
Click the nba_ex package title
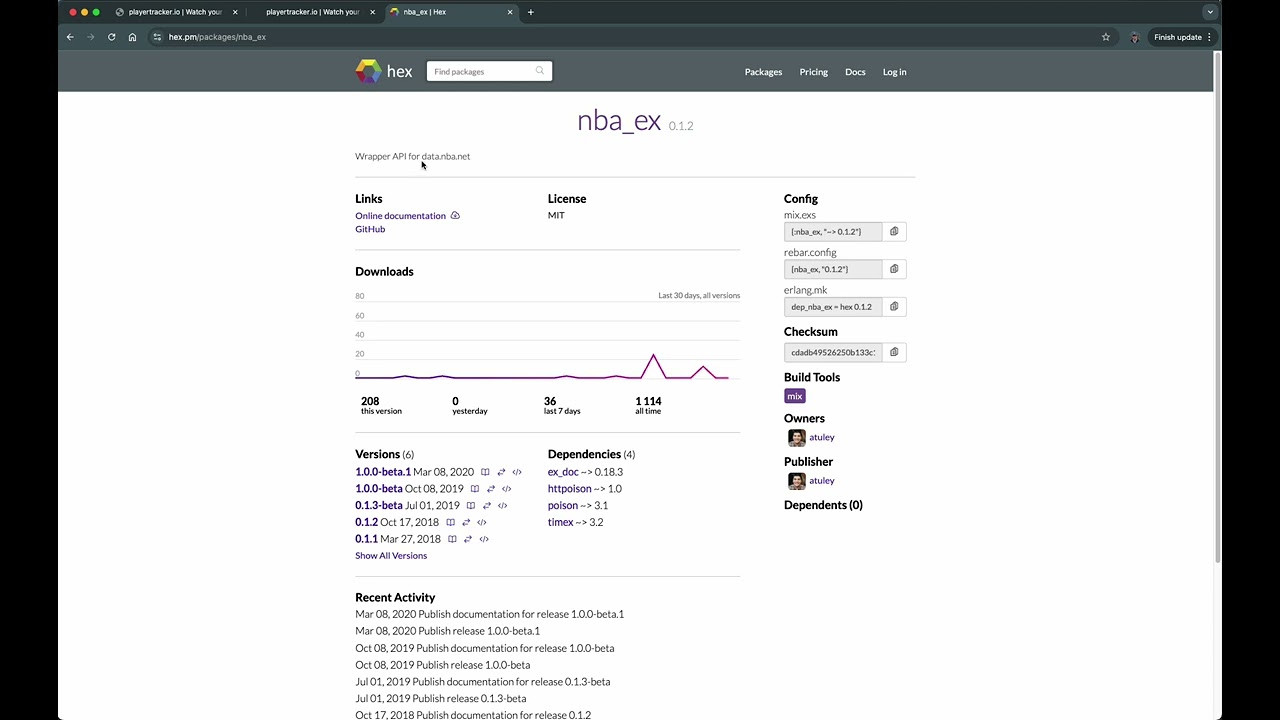619,121
